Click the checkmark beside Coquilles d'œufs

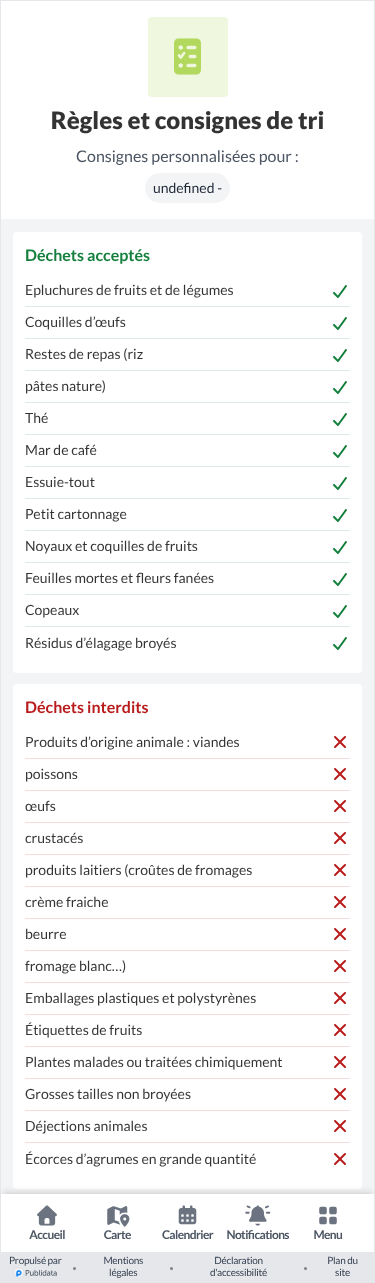(340, 323)
